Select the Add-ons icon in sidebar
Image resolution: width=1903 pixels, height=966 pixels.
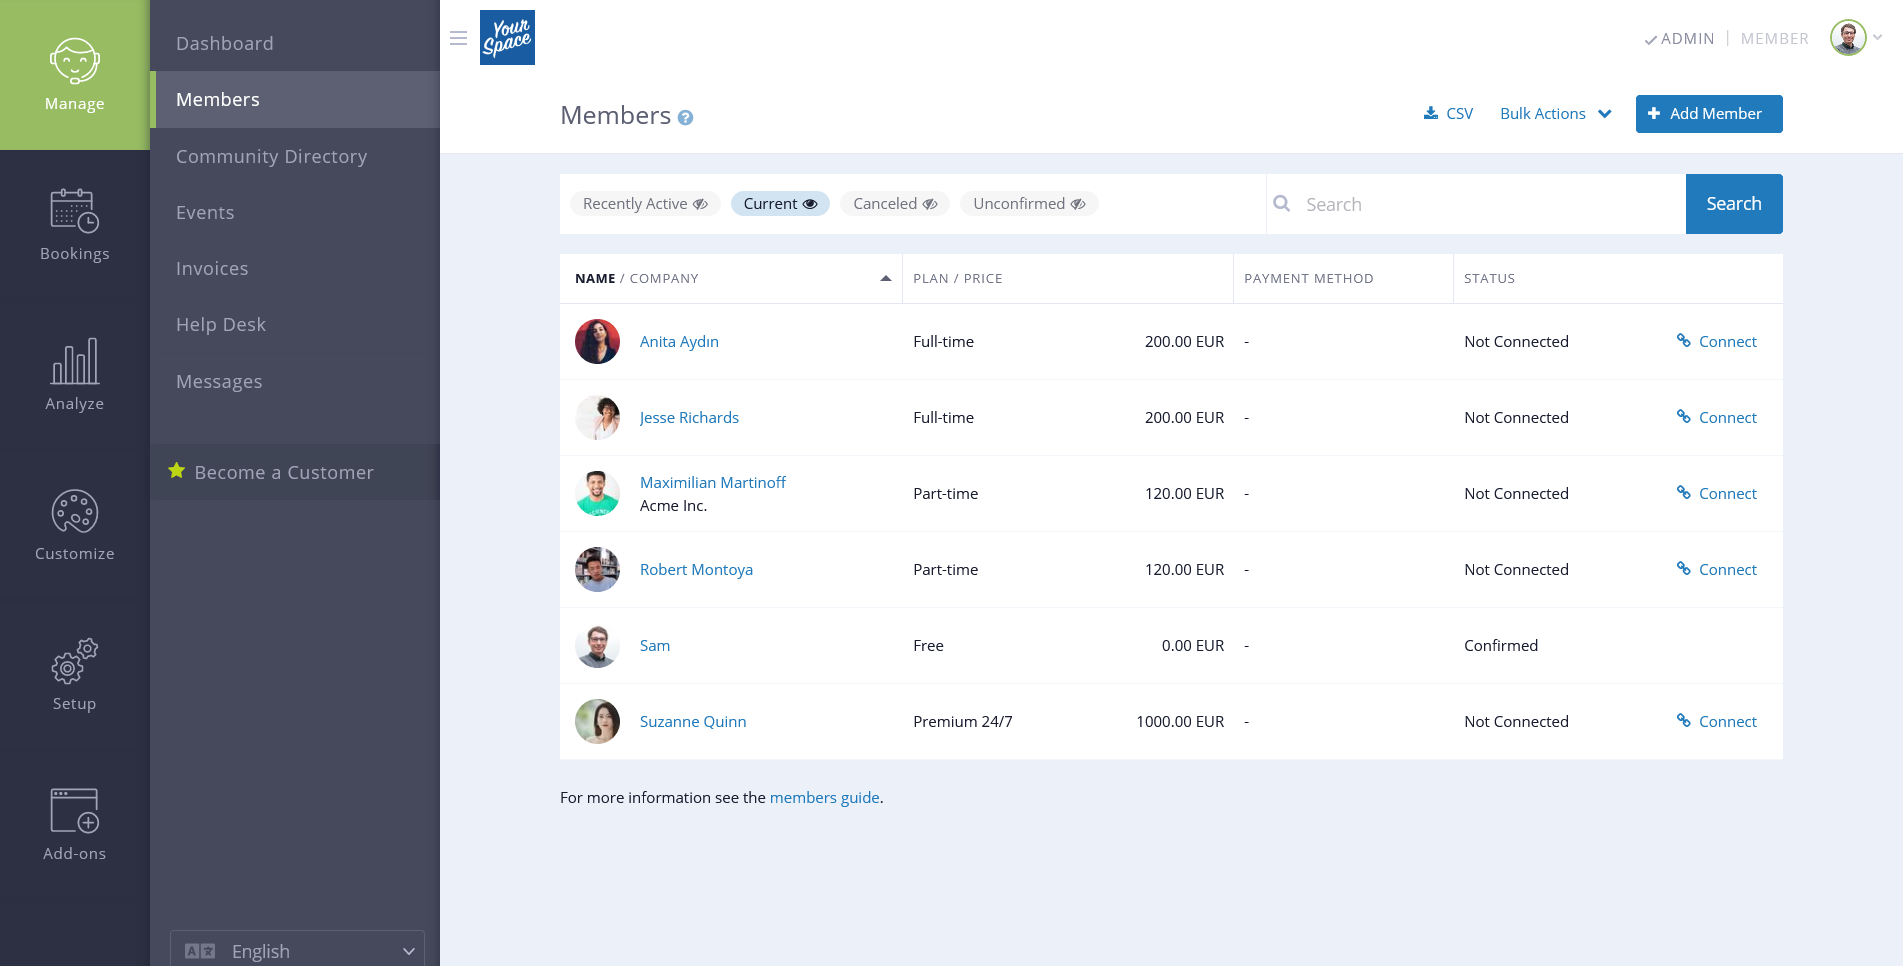coord(74,810)
